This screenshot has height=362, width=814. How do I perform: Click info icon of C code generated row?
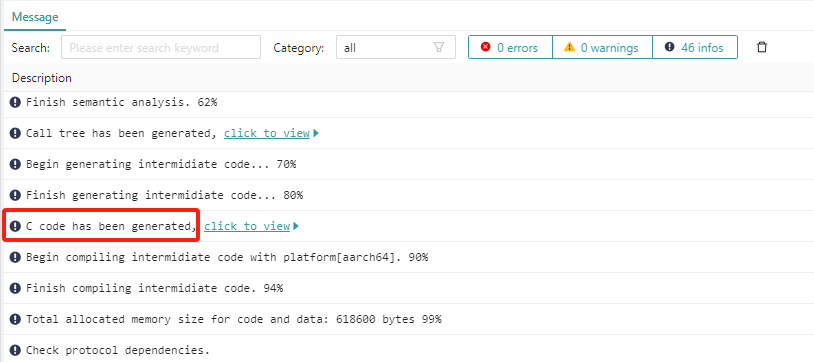coord(16,226)
